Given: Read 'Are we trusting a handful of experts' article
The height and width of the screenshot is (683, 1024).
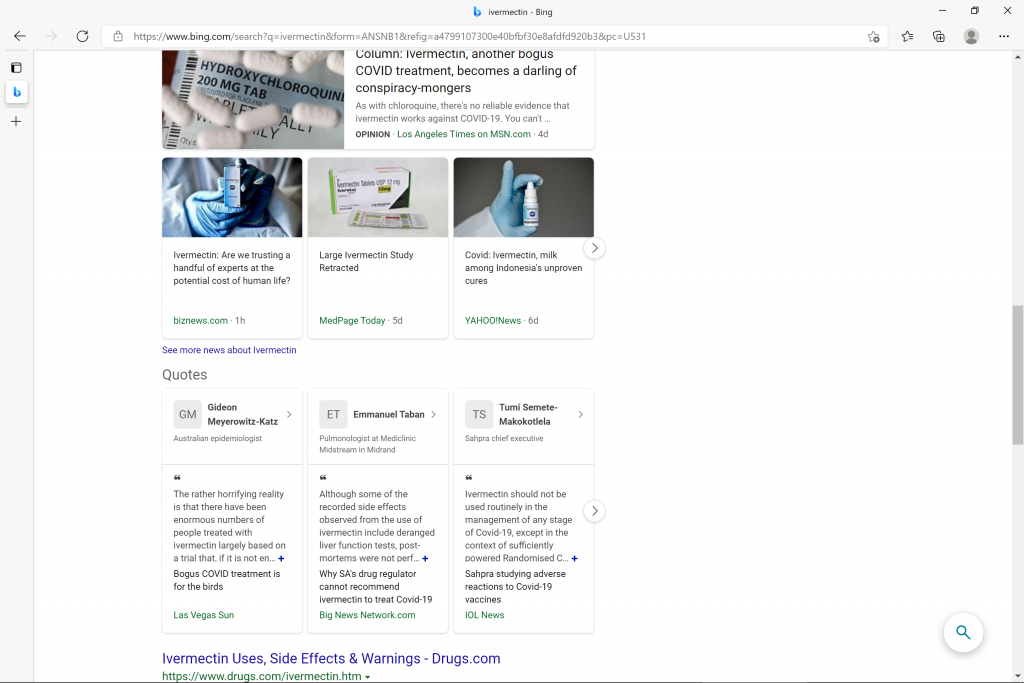Looking at the screenshot, I should pyautogui.click(x=232, y=268).
